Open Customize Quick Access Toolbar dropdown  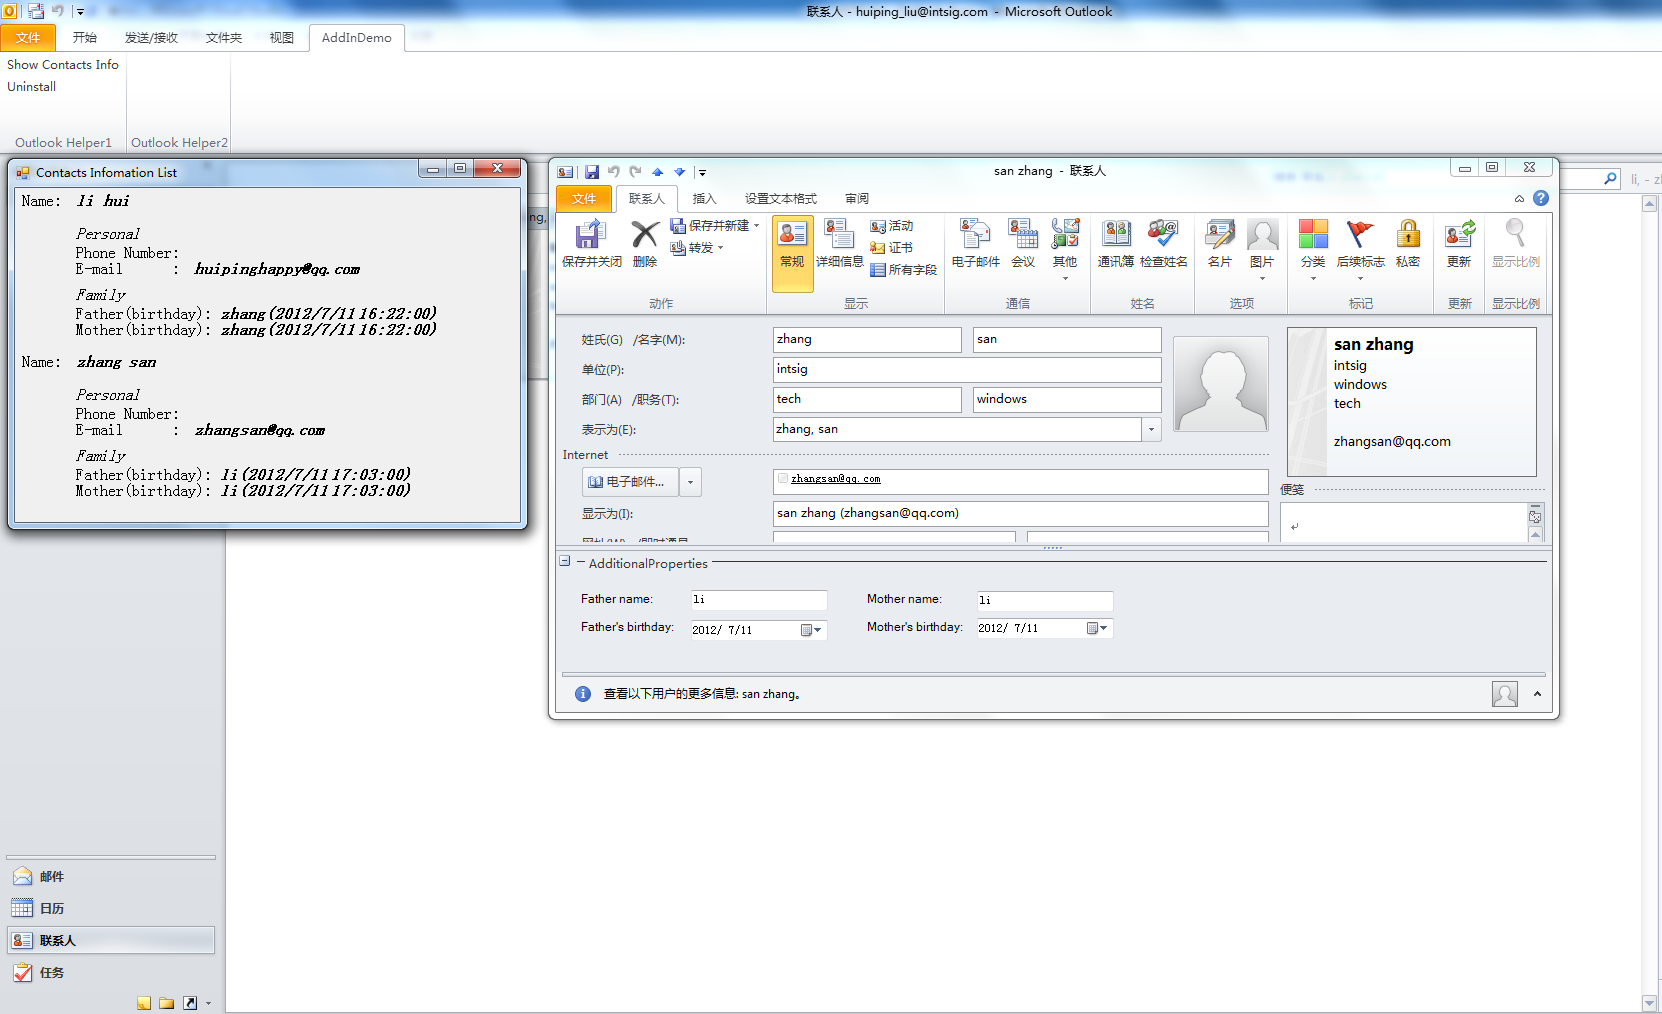coord(702,172)
